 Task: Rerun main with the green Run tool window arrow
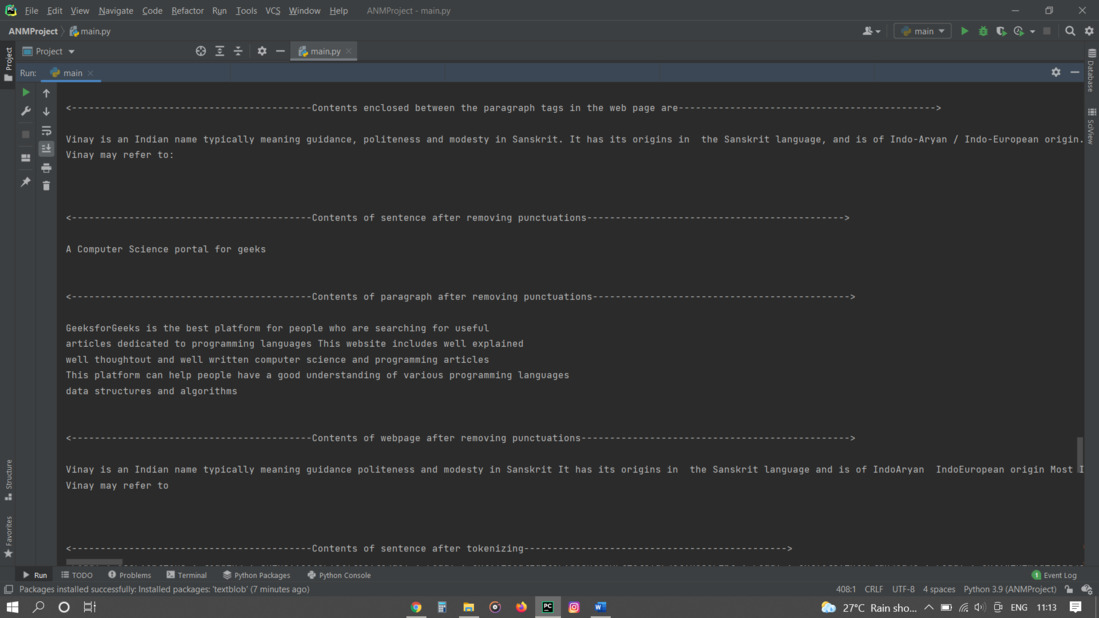26,92
